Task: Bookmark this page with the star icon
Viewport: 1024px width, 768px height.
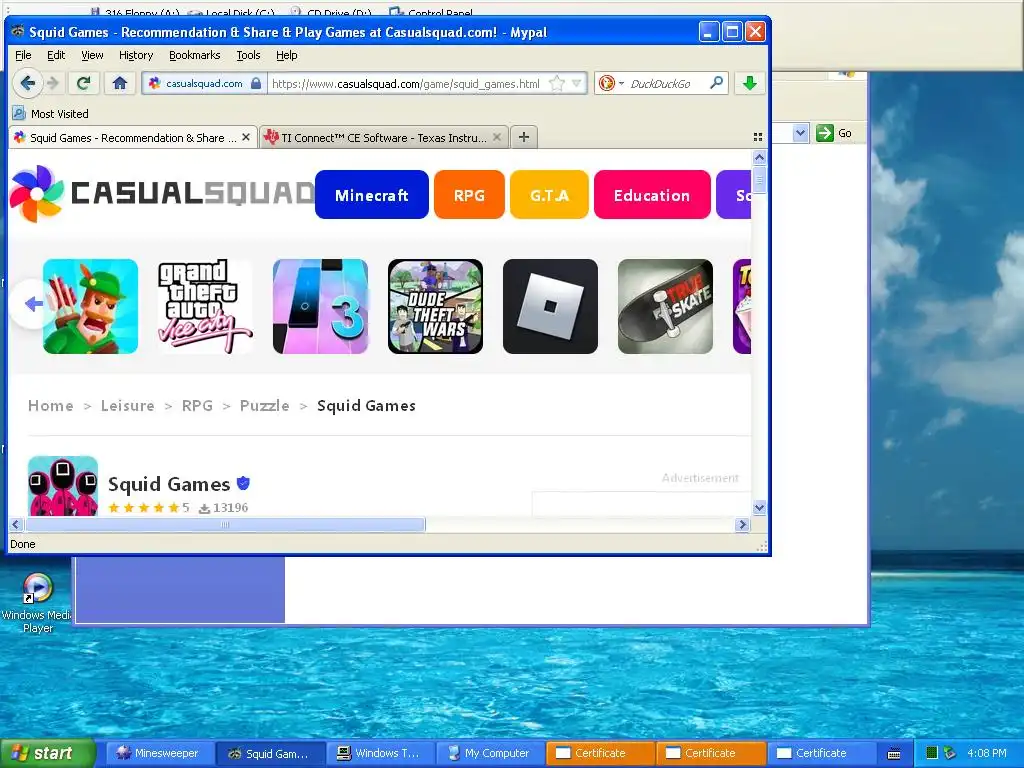Action: coord(556,83)
